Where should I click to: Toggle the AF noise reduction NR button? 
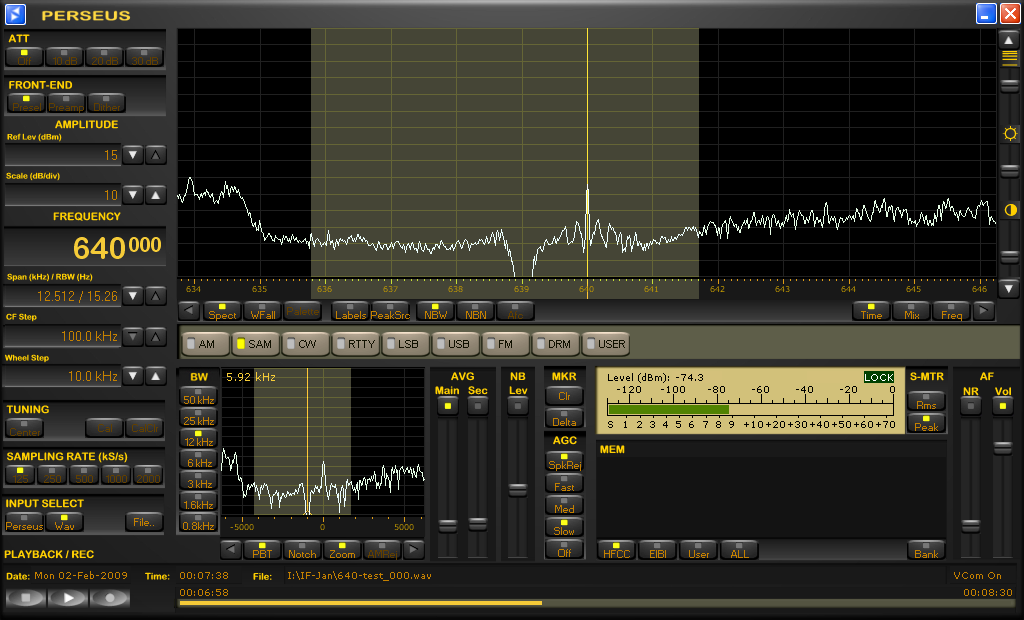pyautogui.click(x=970, y=406)
